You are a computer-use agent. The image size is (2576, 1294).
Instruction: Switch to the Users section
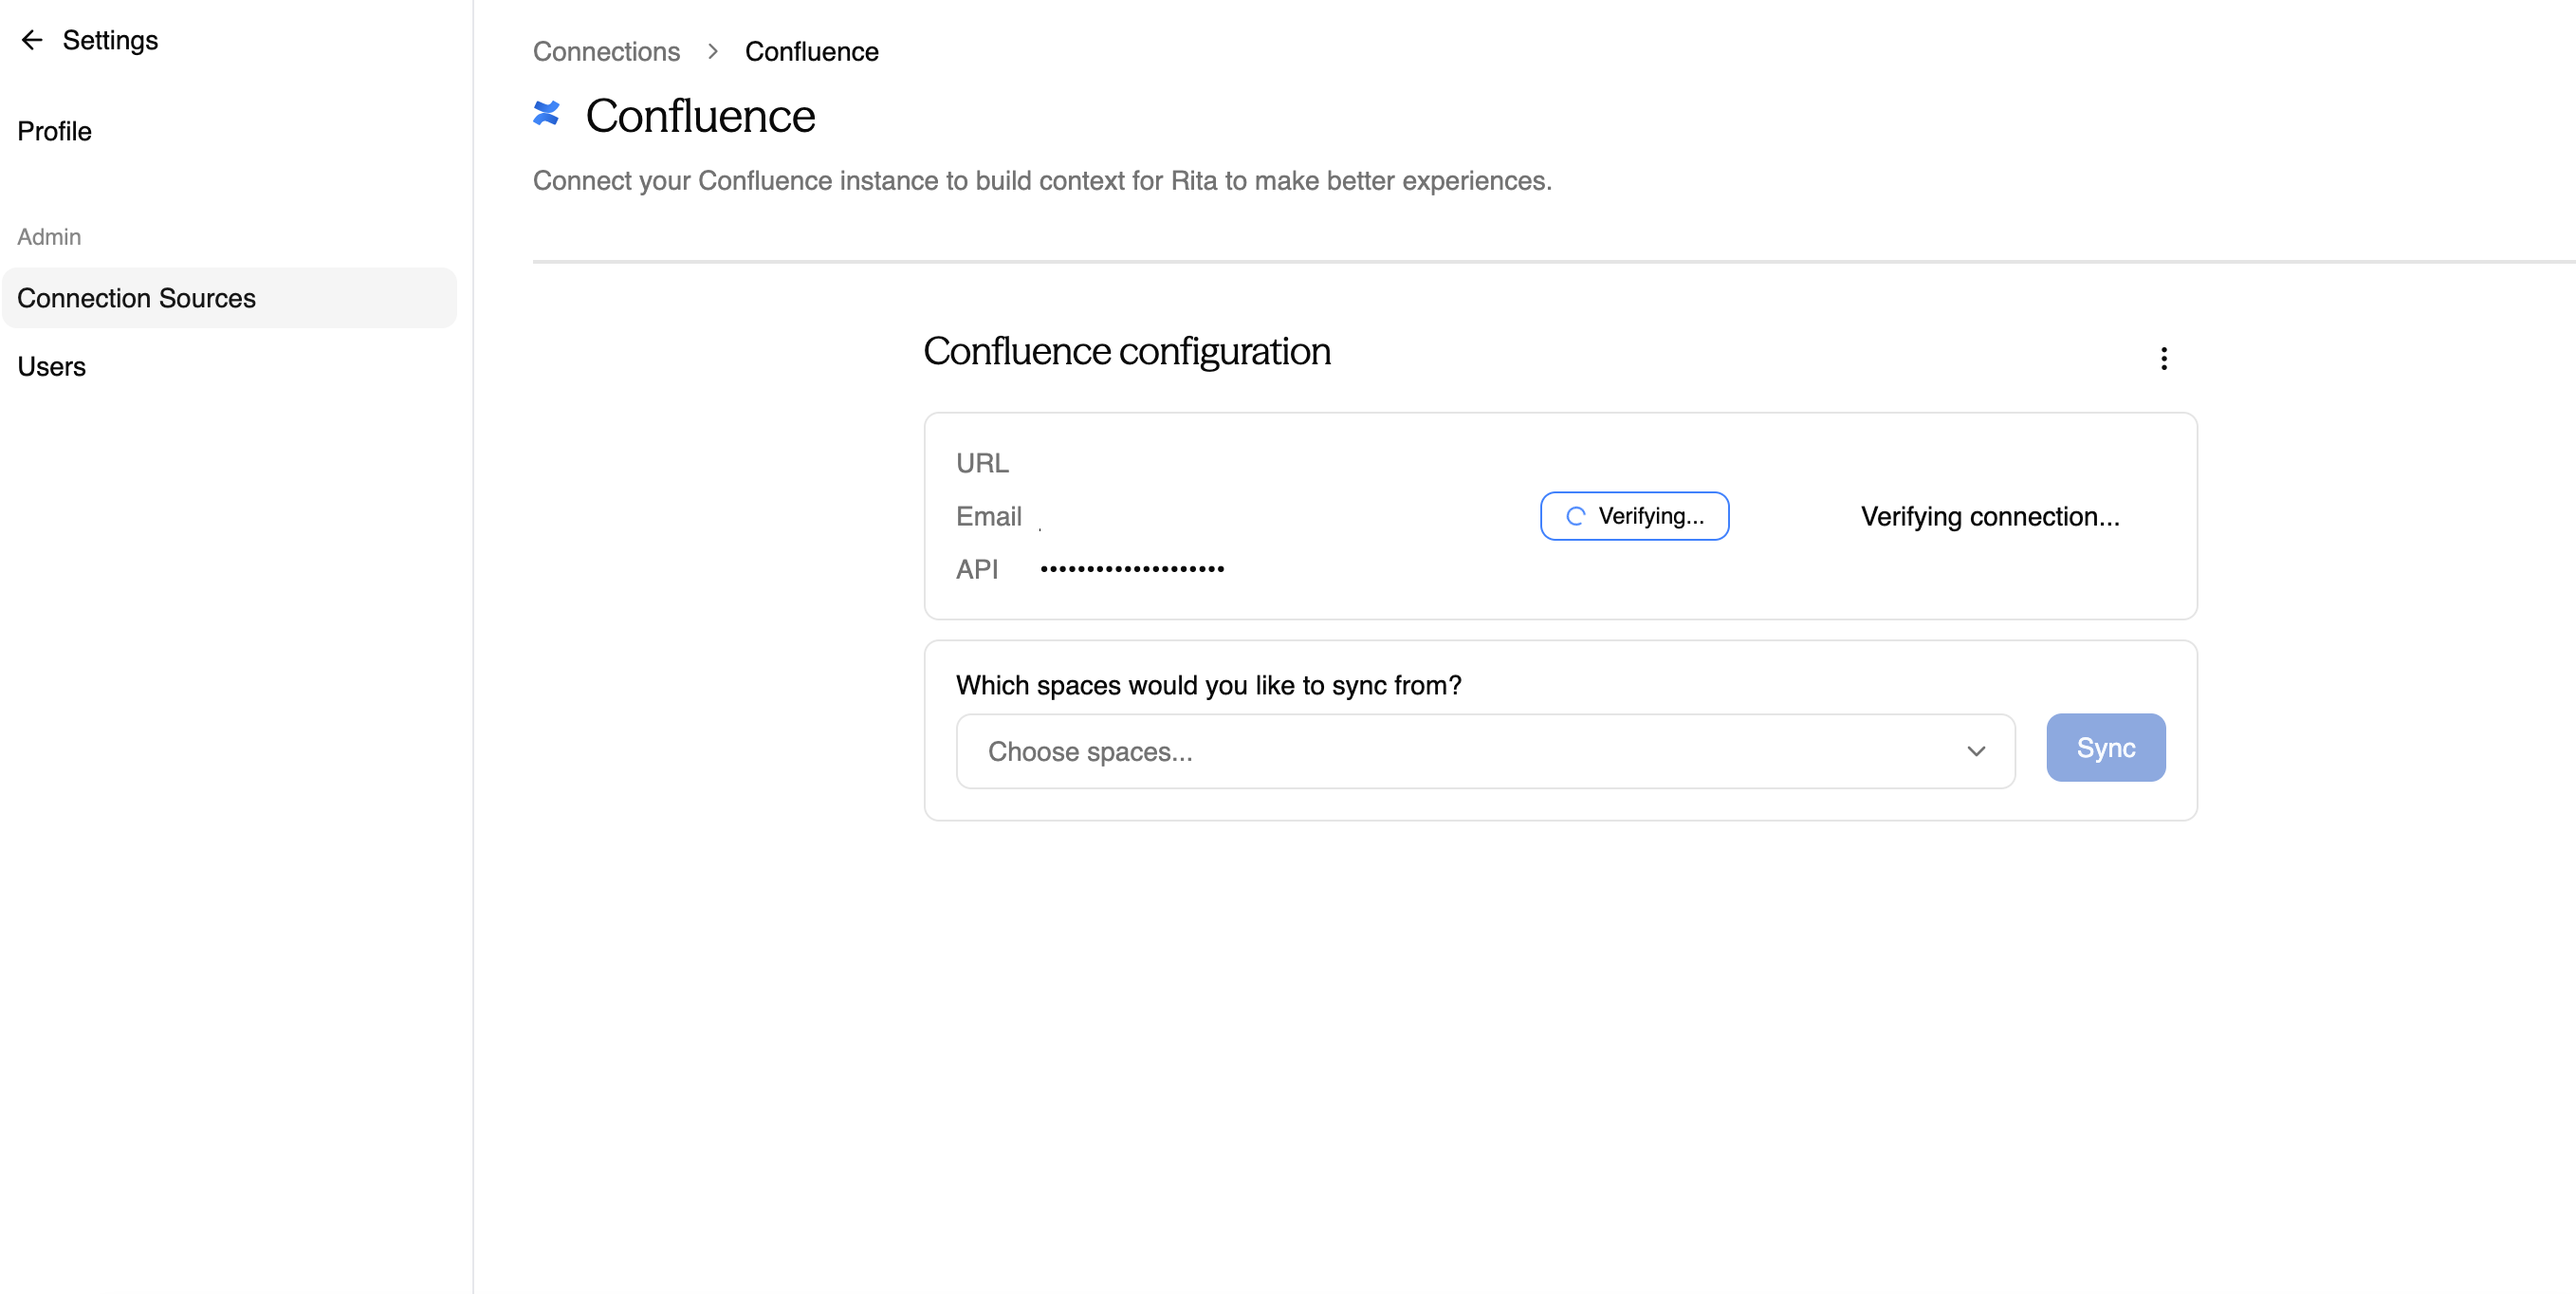tap(51, 366)
